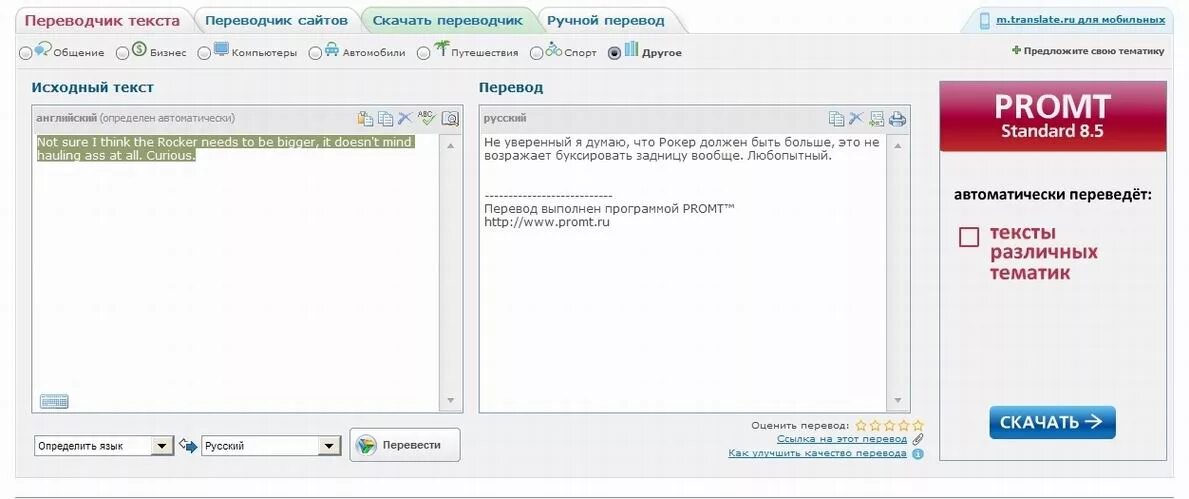
Task: Open m.translate.ru для мобильных link
Action: coord(1081,20)
